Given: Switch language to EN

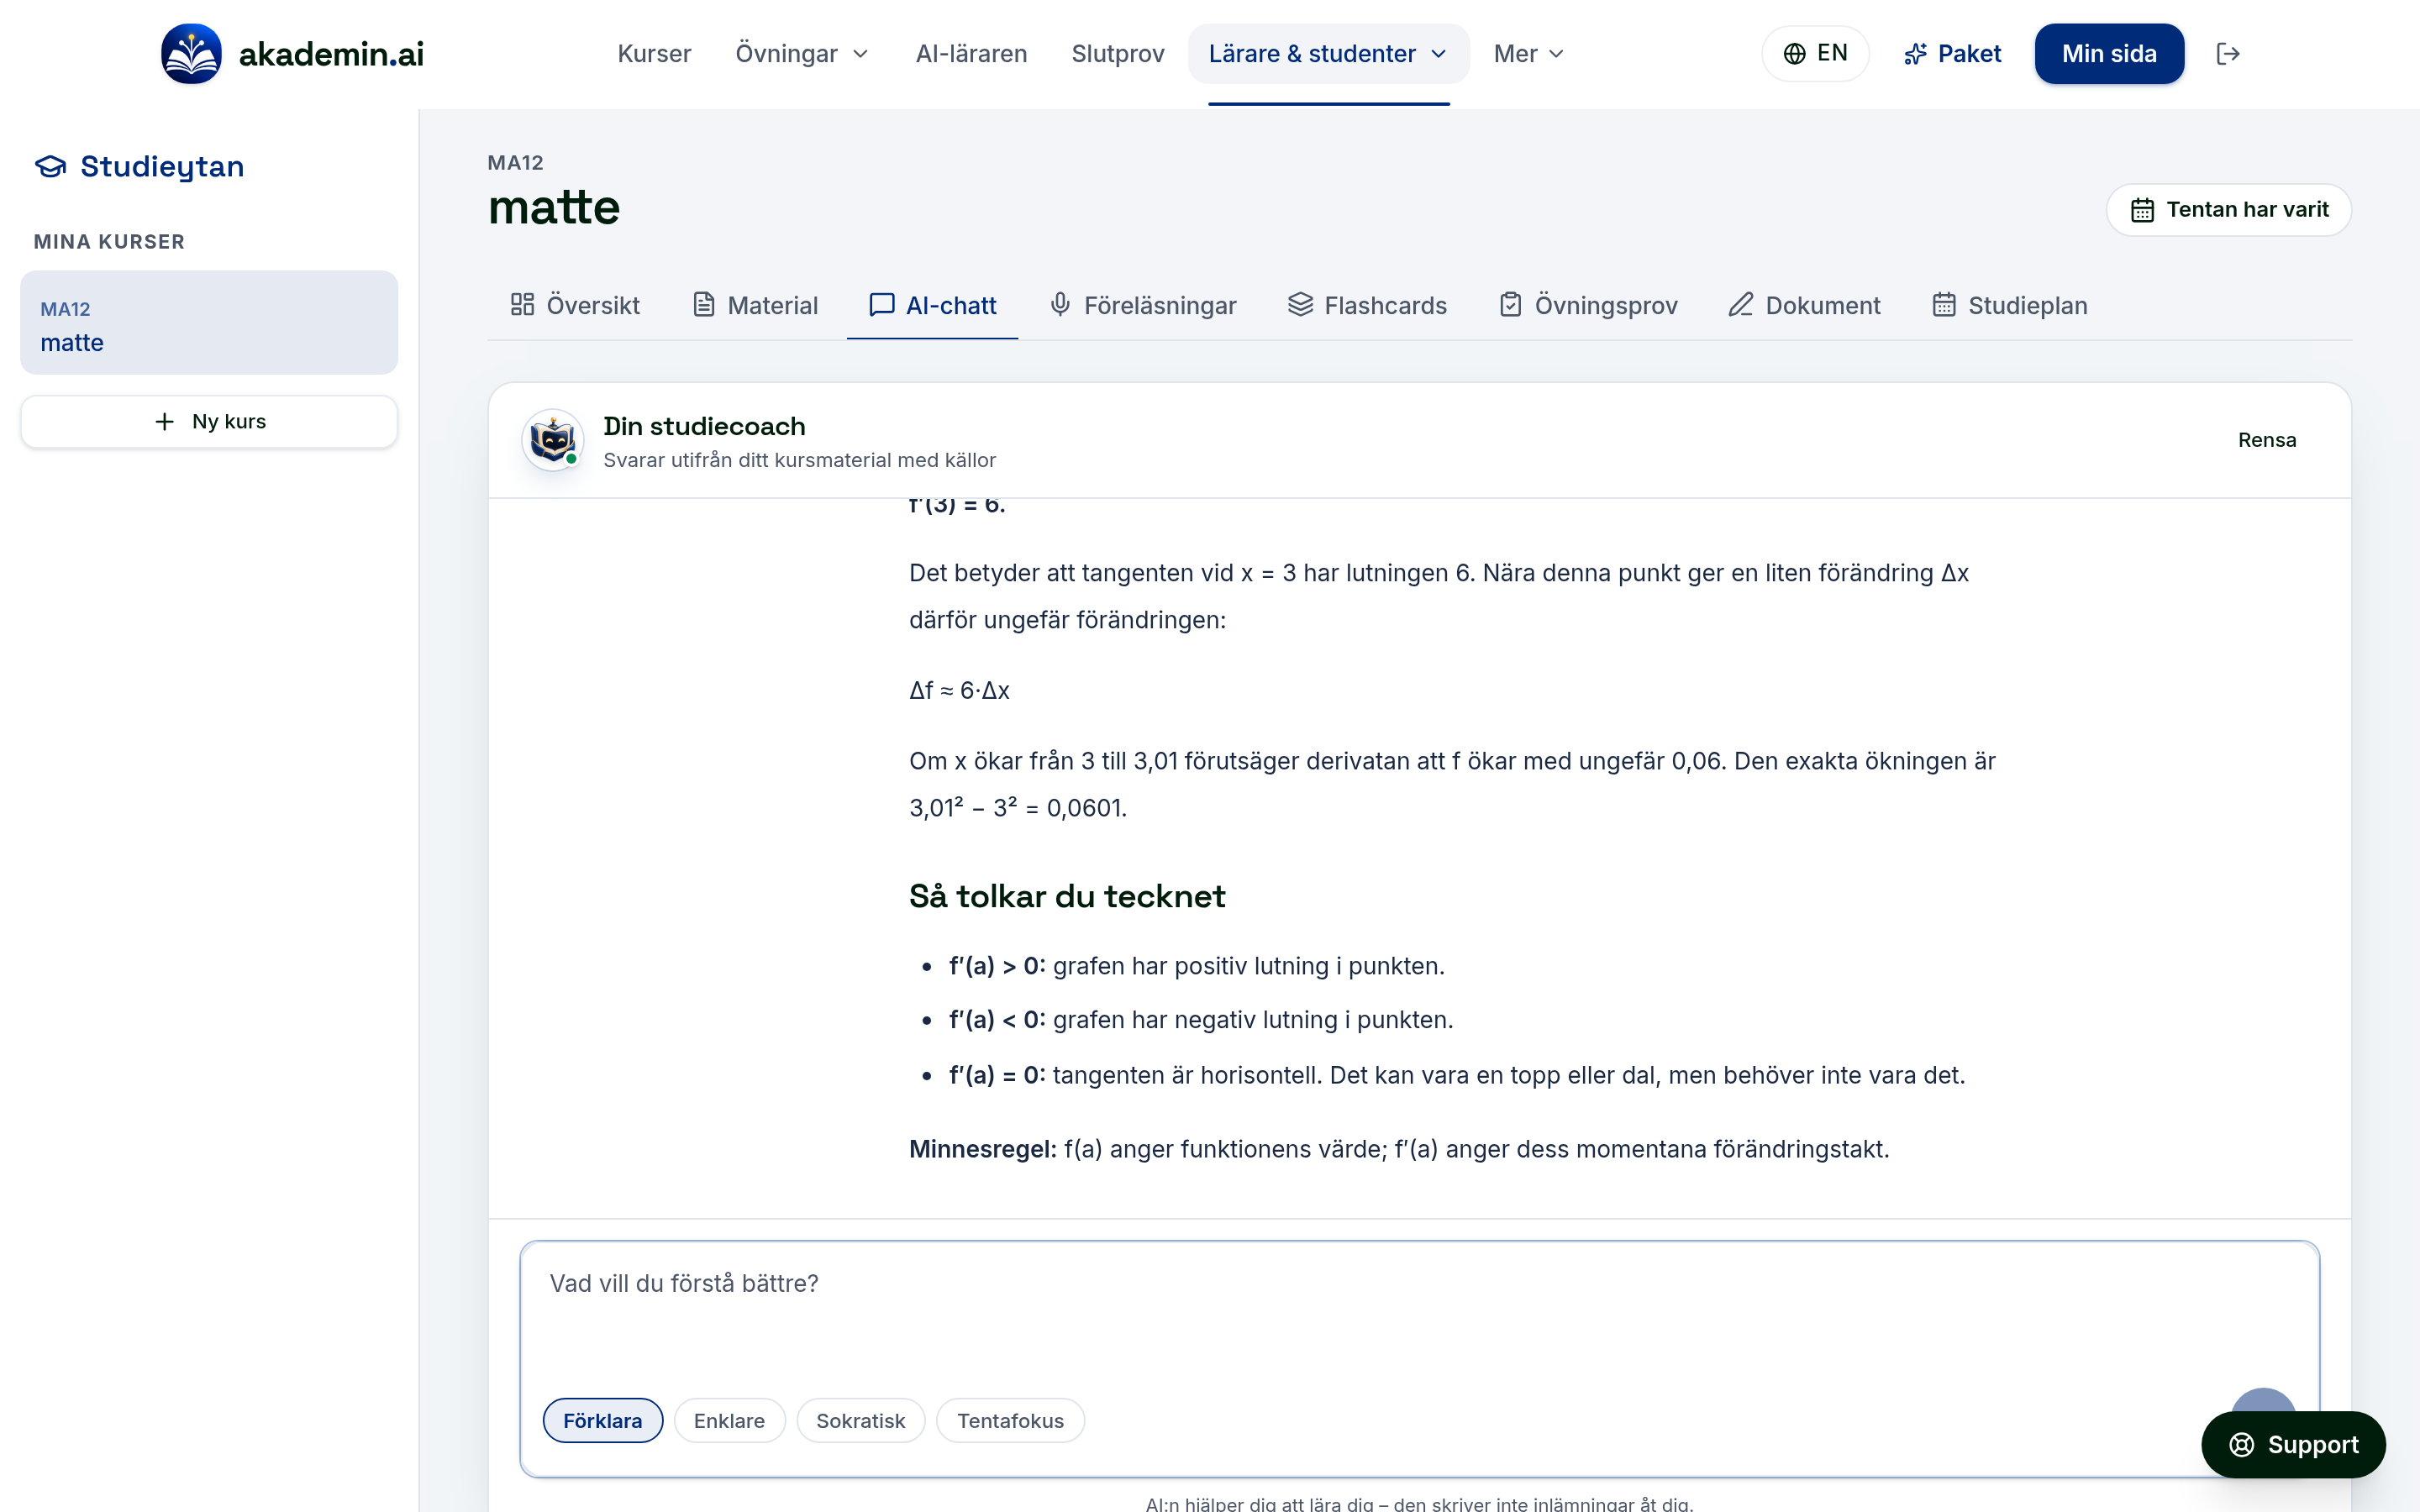Looking at the screenshot, I should coord(1815,54).
